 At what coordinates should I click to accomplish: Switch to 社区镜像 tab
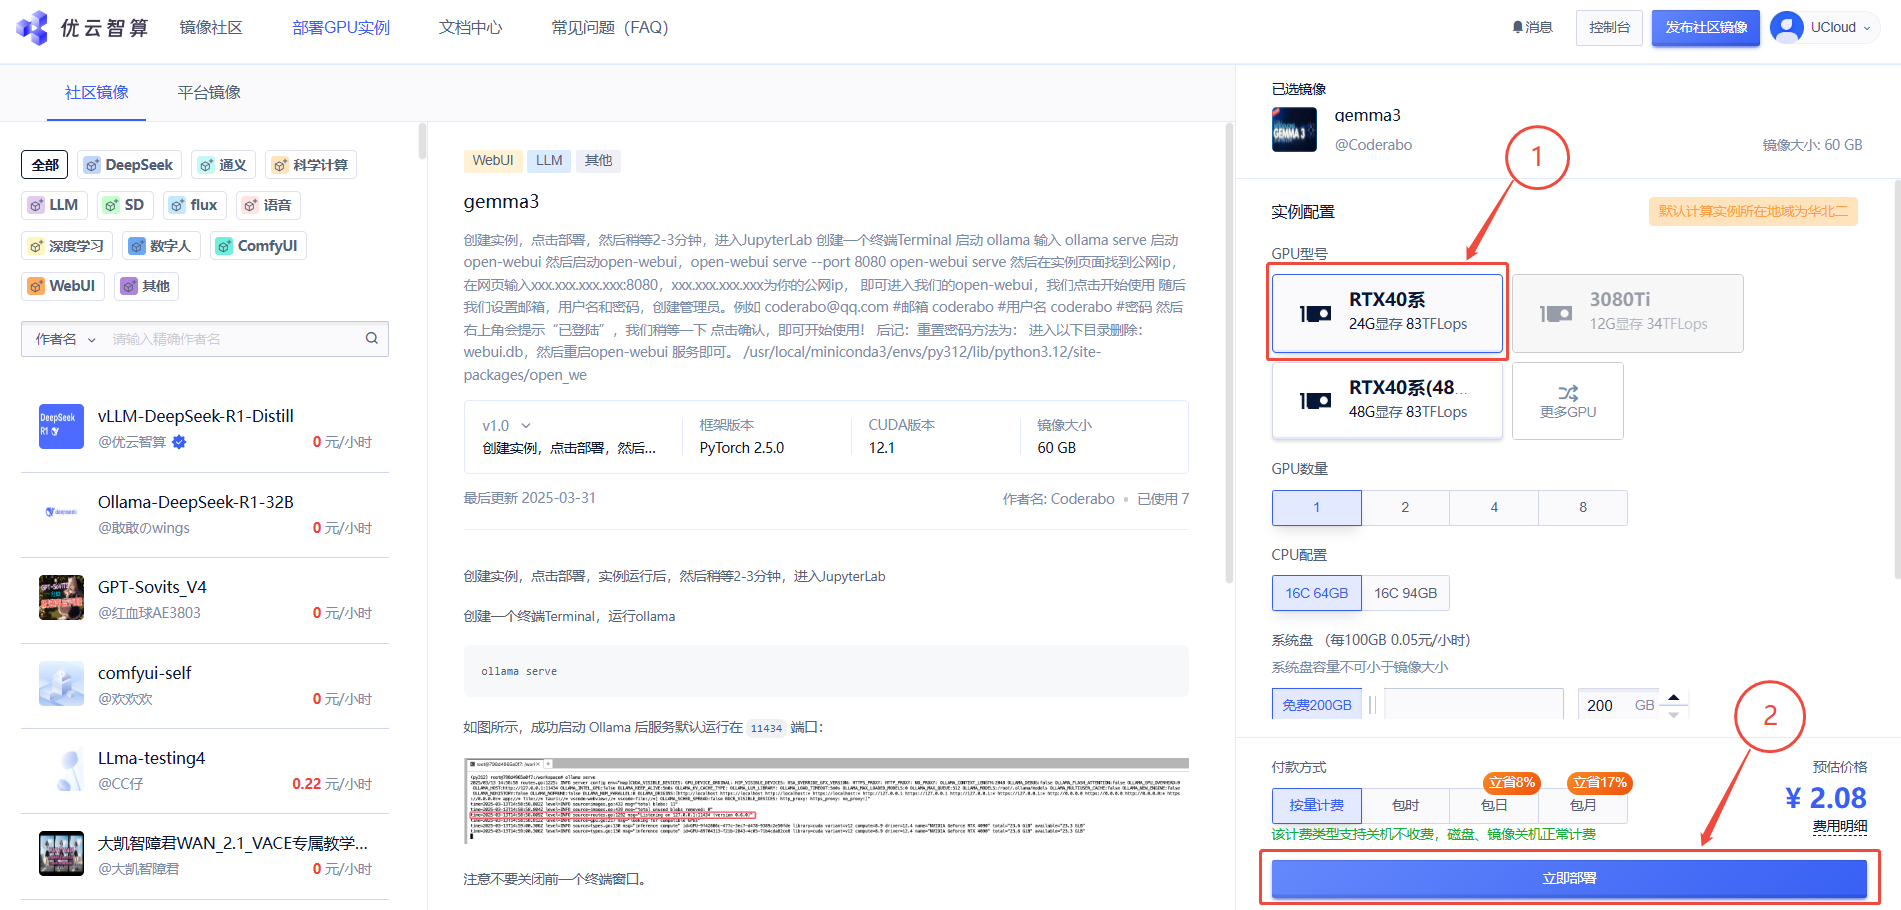click(x=97, y=92)
